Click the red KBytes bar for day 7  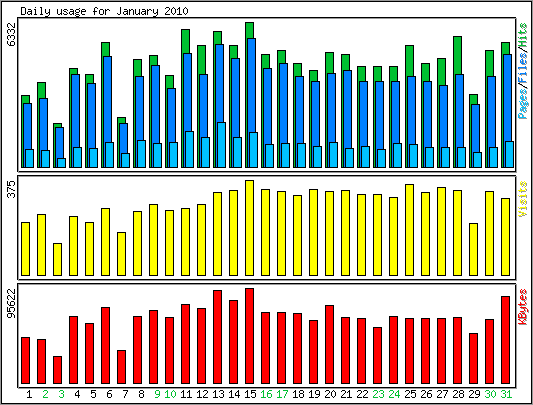tap(121, 367)
